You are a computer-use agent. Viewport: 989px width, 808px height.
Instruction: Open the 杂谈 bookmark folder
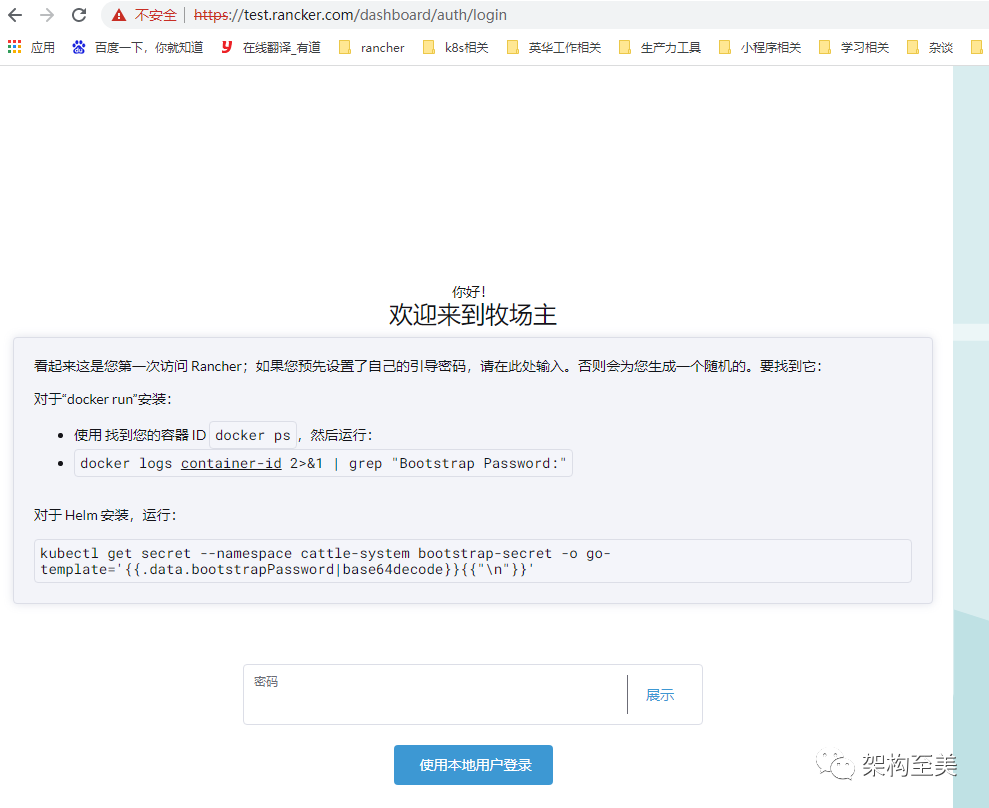pyautogui.click(x=930, y=47)
